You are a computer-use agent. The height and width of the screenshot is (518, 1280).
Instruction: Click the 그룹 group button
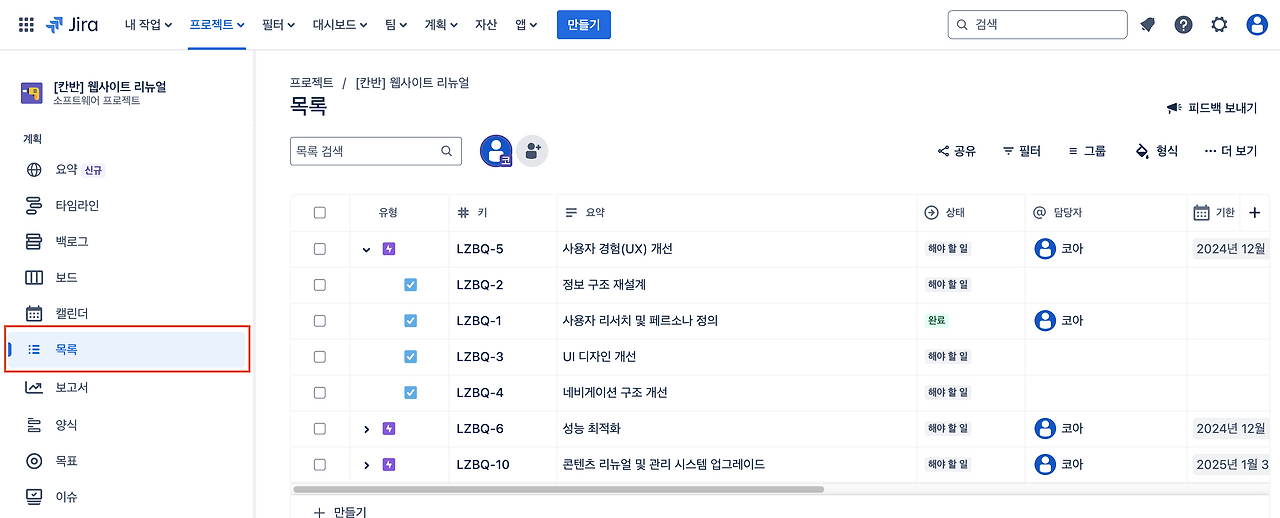[1087, 151]
